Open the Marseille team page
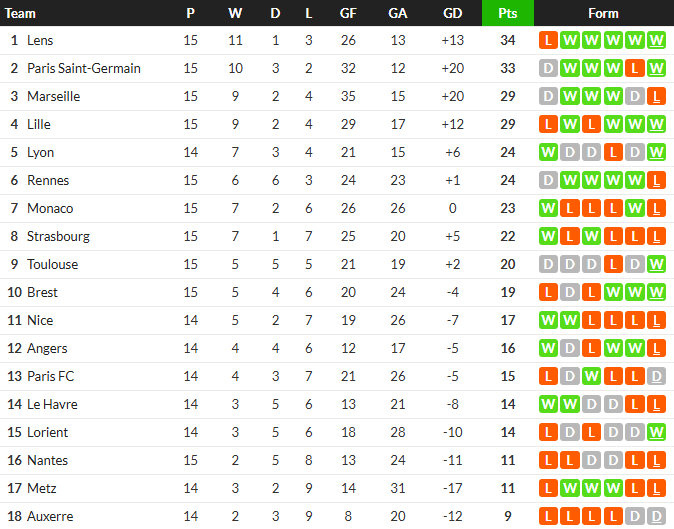Image resolution: width=674 pixels, height=529 pixels. pyautogui.click(x=53, y=96)
